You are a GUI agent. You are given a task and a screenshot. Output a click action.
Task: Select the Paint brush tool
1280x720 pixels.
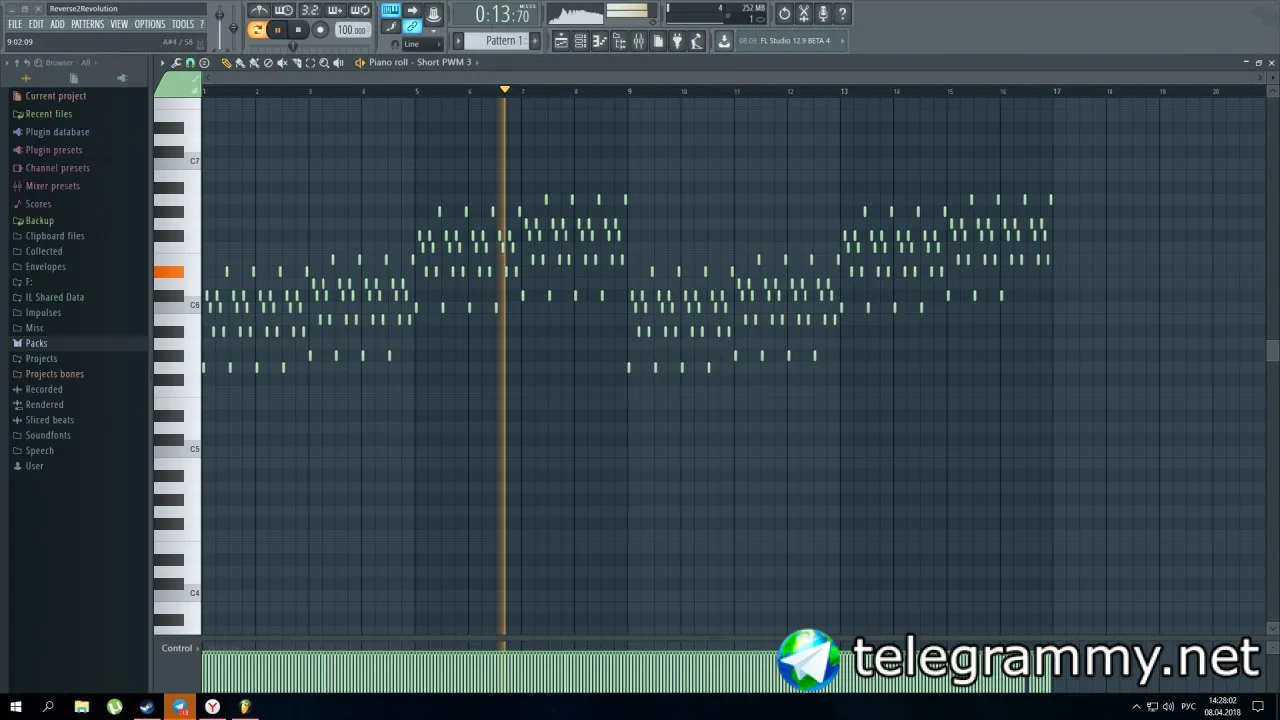tap(240, 63)
